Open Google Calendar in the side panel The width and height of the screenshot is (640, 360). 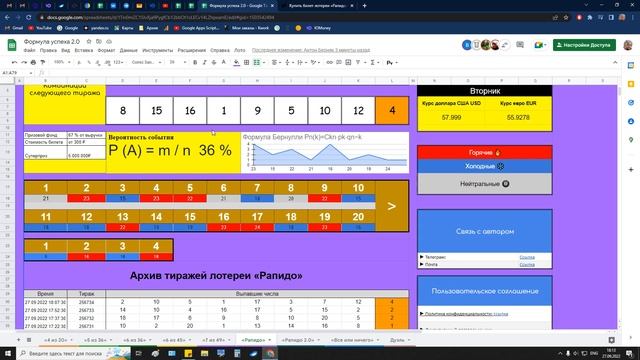point(631,65)
